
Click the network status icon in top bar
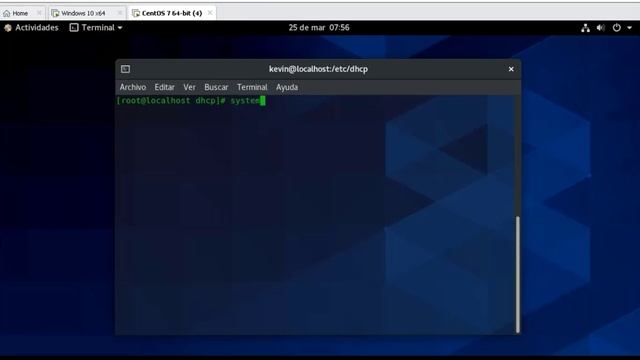point(585,28)
